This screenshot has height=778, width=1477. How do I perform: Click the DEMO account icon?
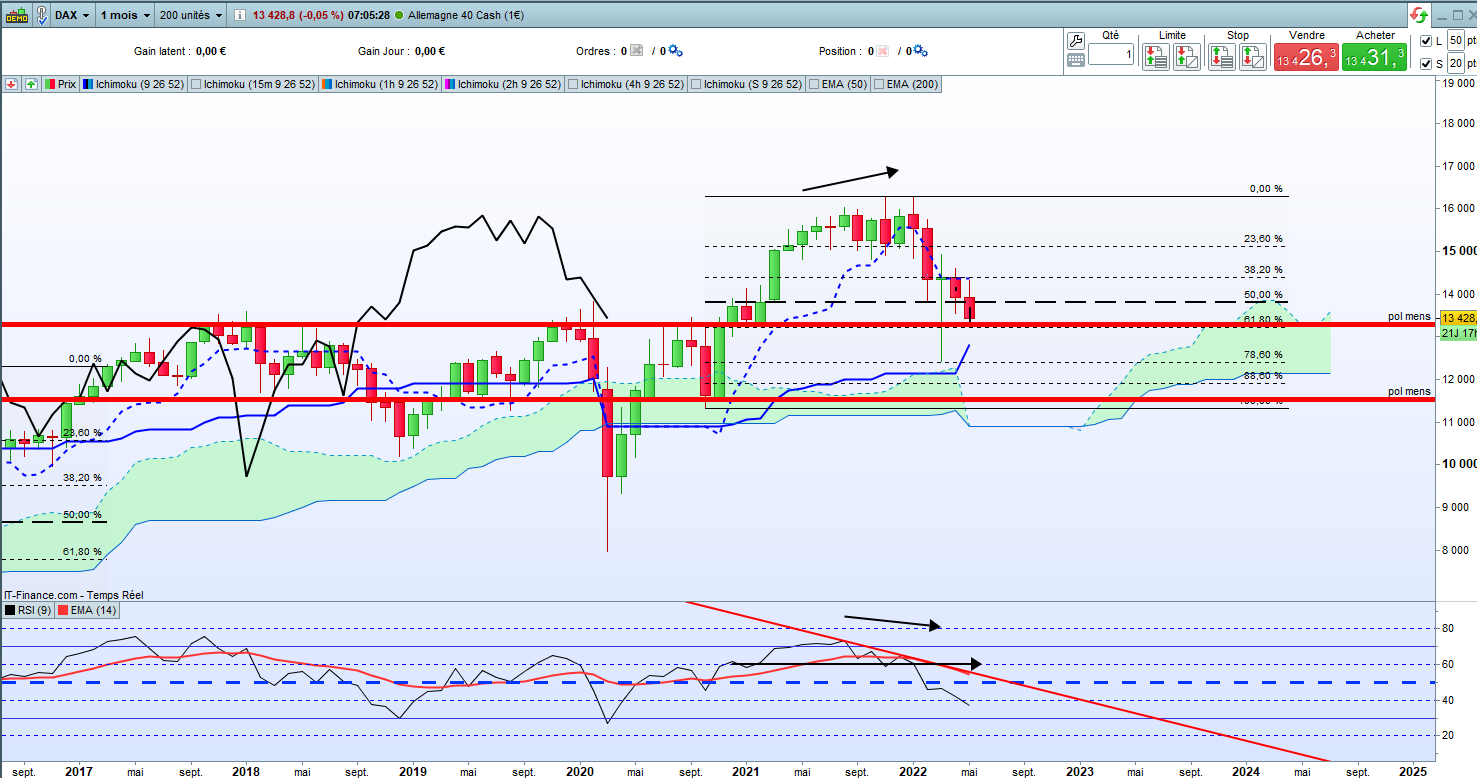16,15
